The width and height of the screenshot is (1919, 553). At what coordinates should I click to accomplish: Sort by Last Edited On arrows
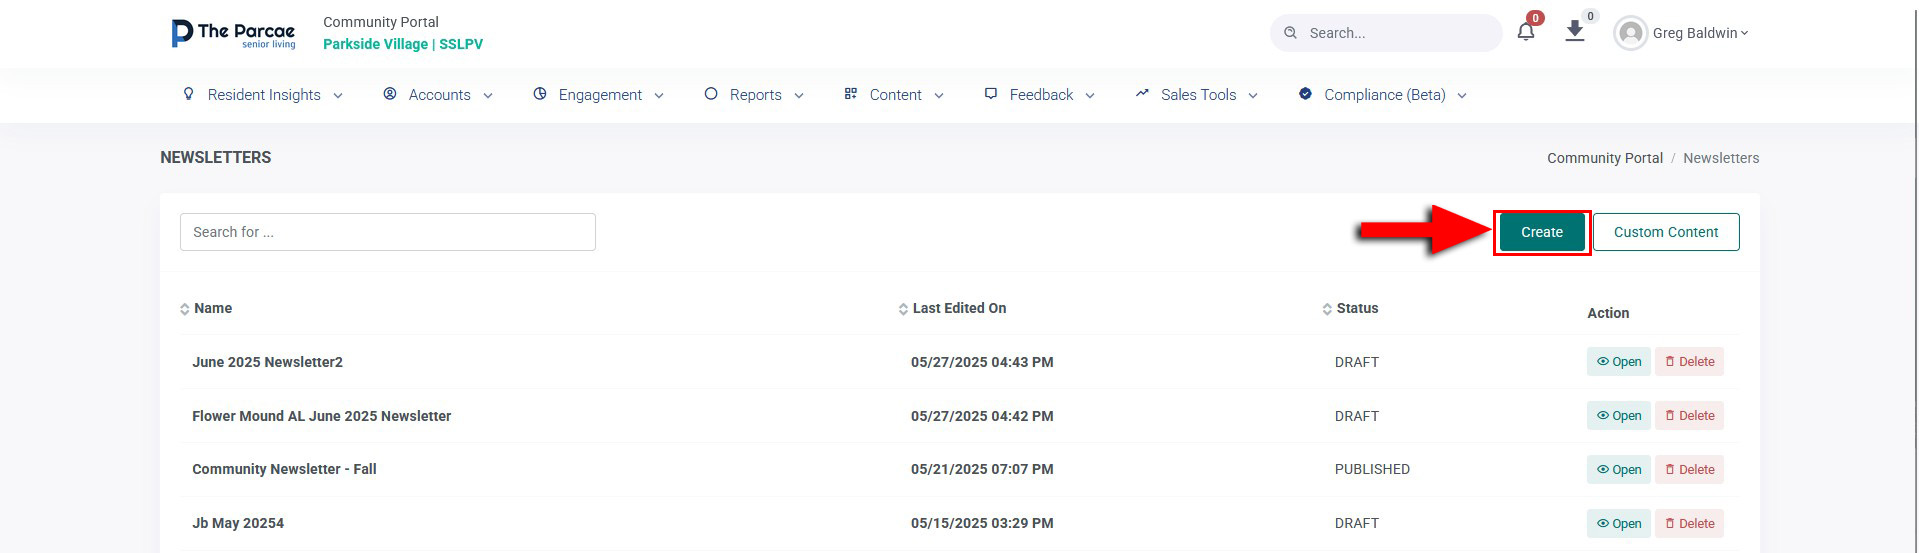[x=903, y=309]
